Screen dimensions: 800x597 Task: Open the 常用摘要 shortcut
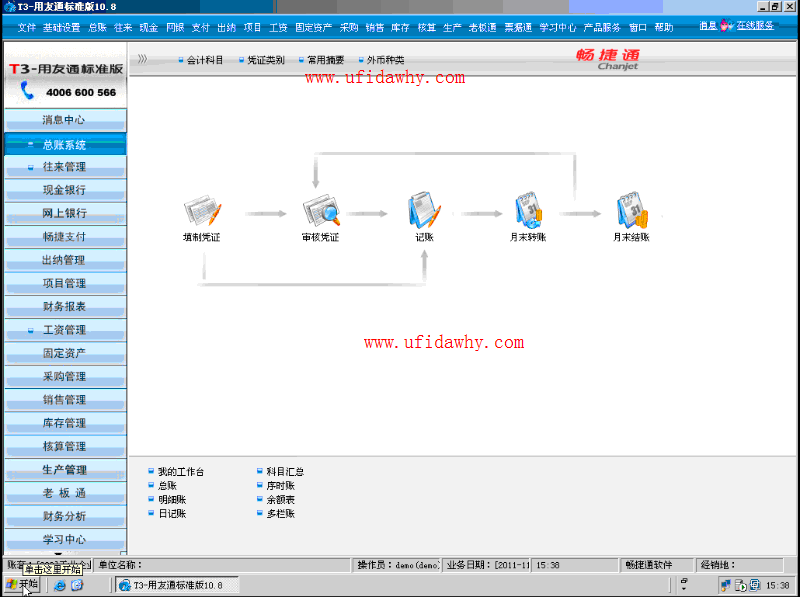click(x=326, y=60)
